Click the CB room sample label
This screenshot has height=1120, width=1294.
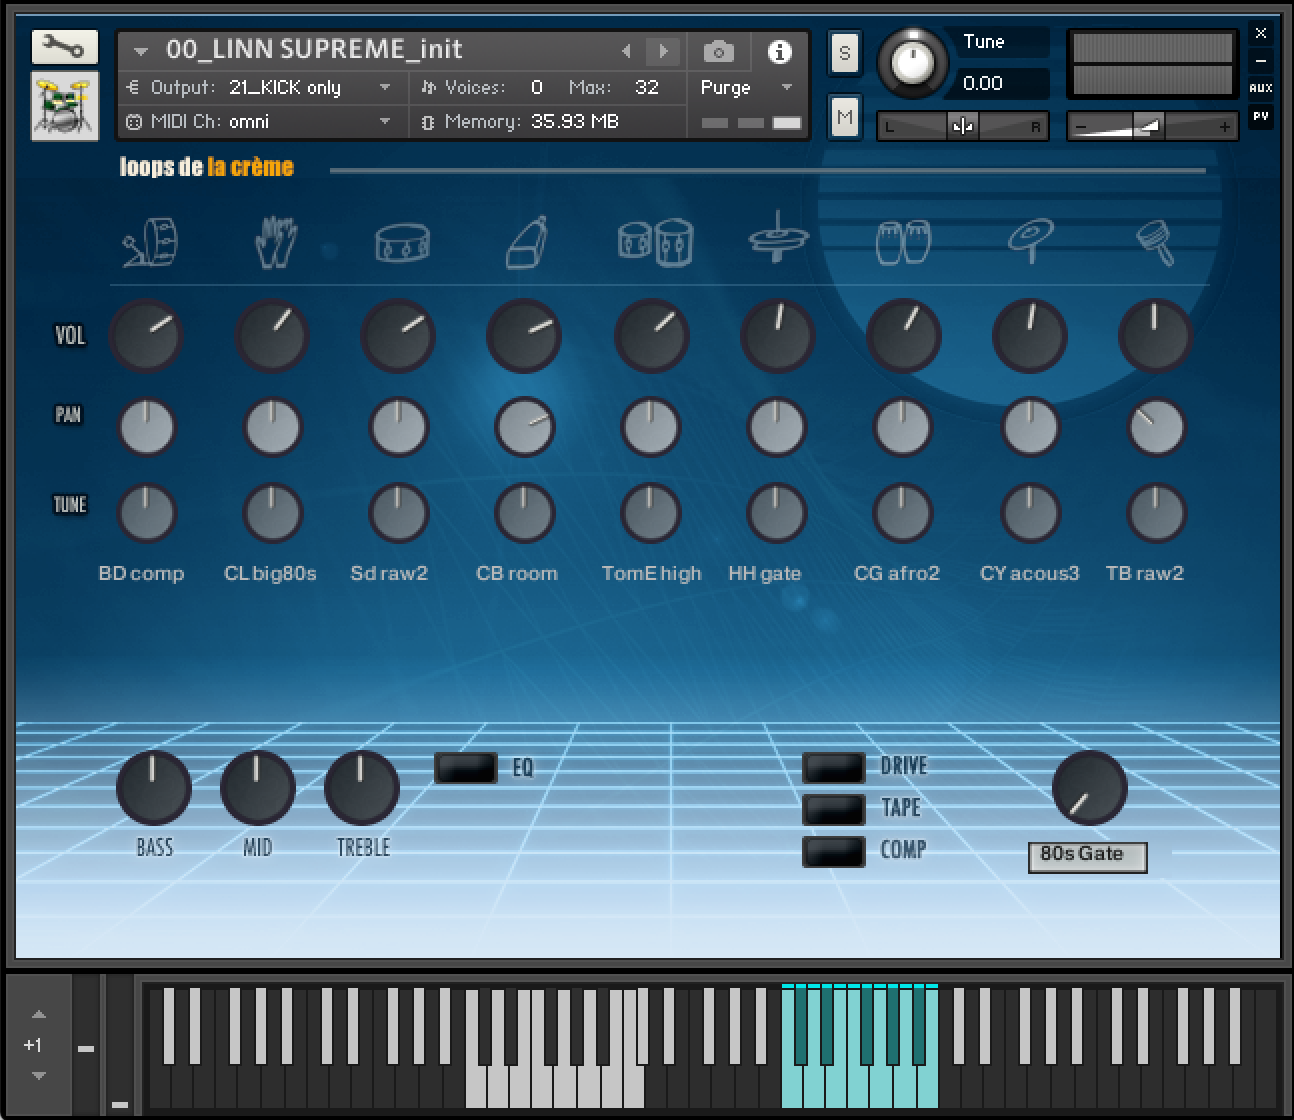tap(517, 574)
